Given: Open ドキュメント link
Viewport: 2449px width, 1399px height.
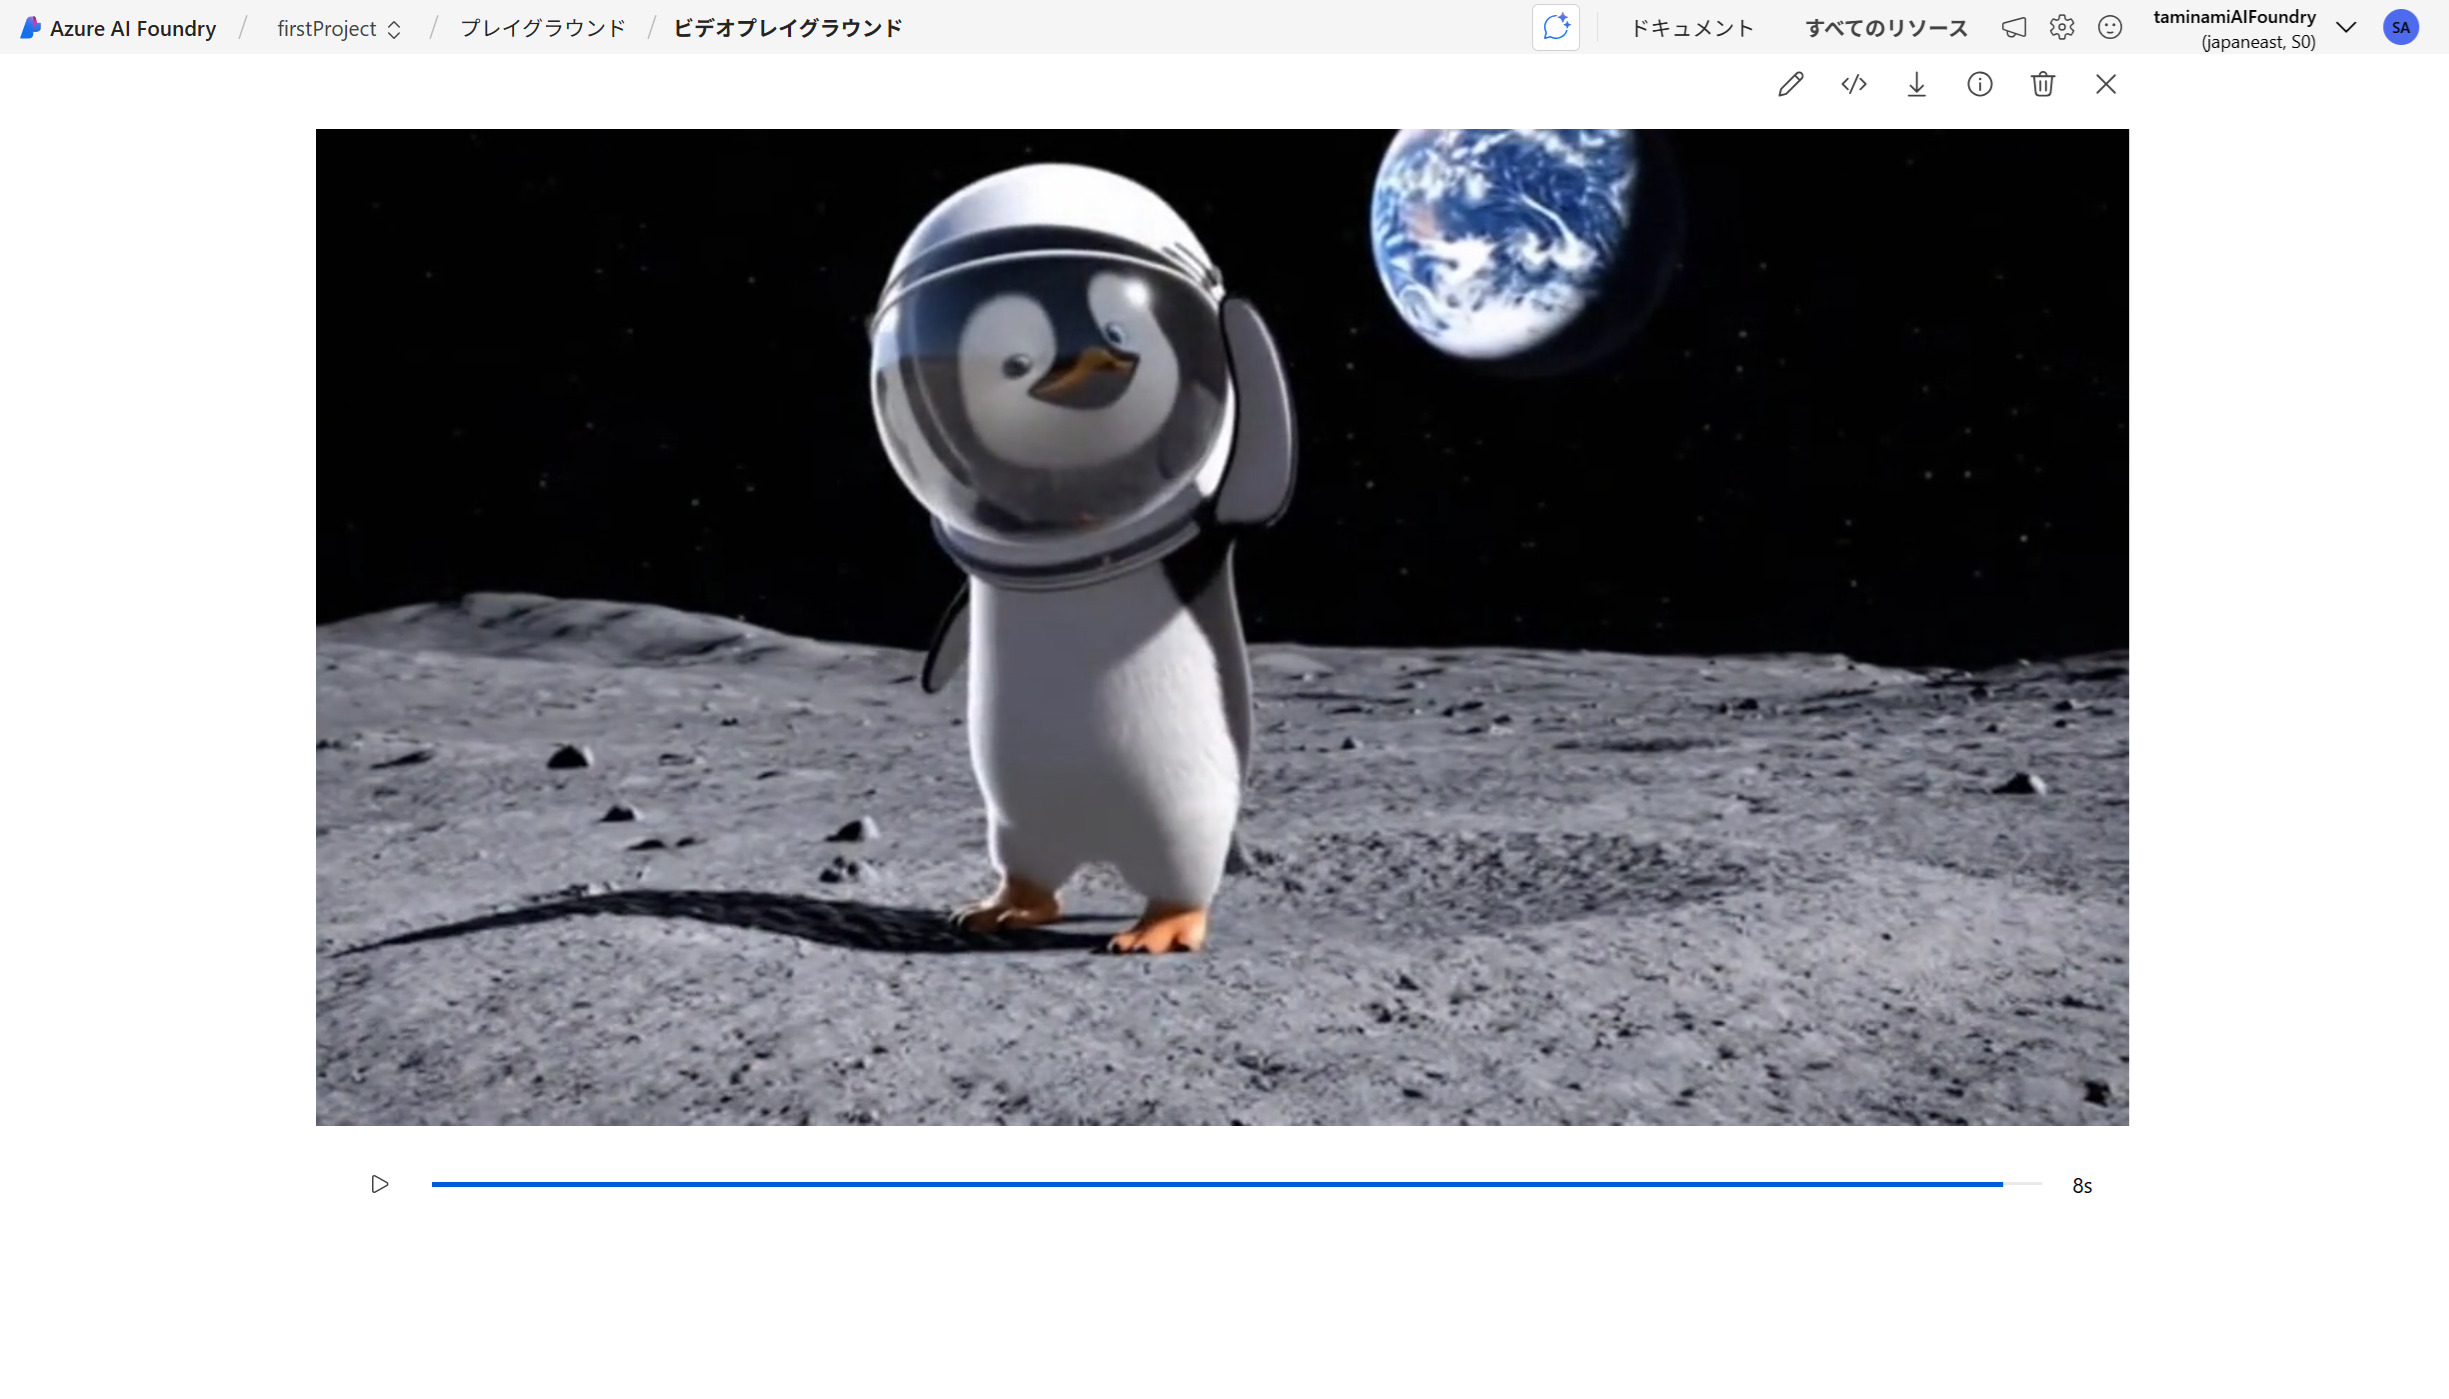Looking at the screenshot, I should coord(1691,28).
